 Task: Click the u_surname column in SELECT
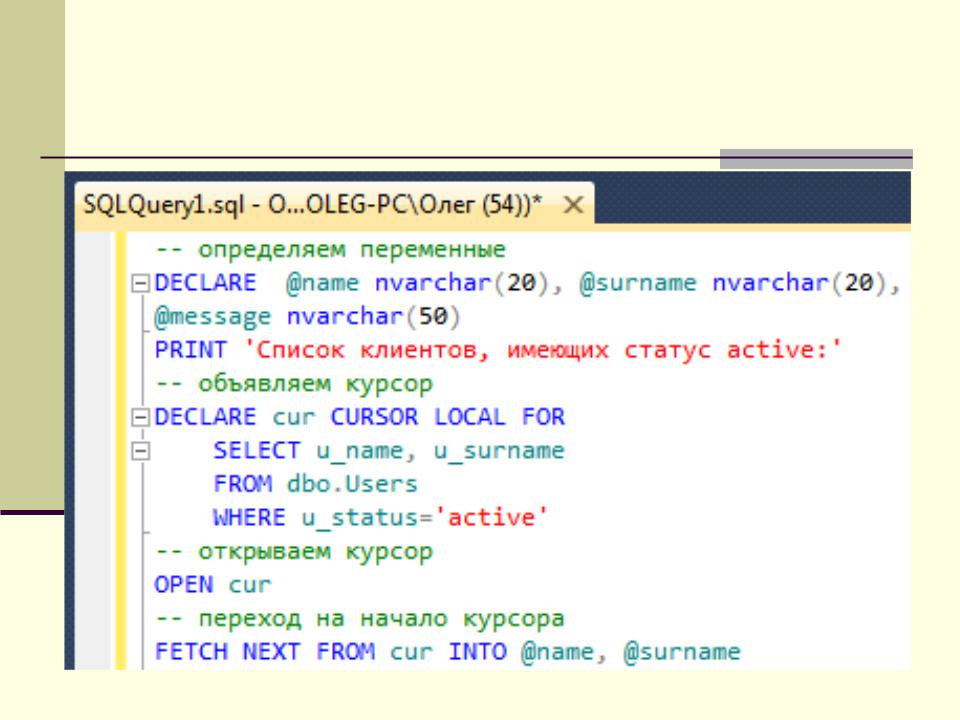[499, 451]
